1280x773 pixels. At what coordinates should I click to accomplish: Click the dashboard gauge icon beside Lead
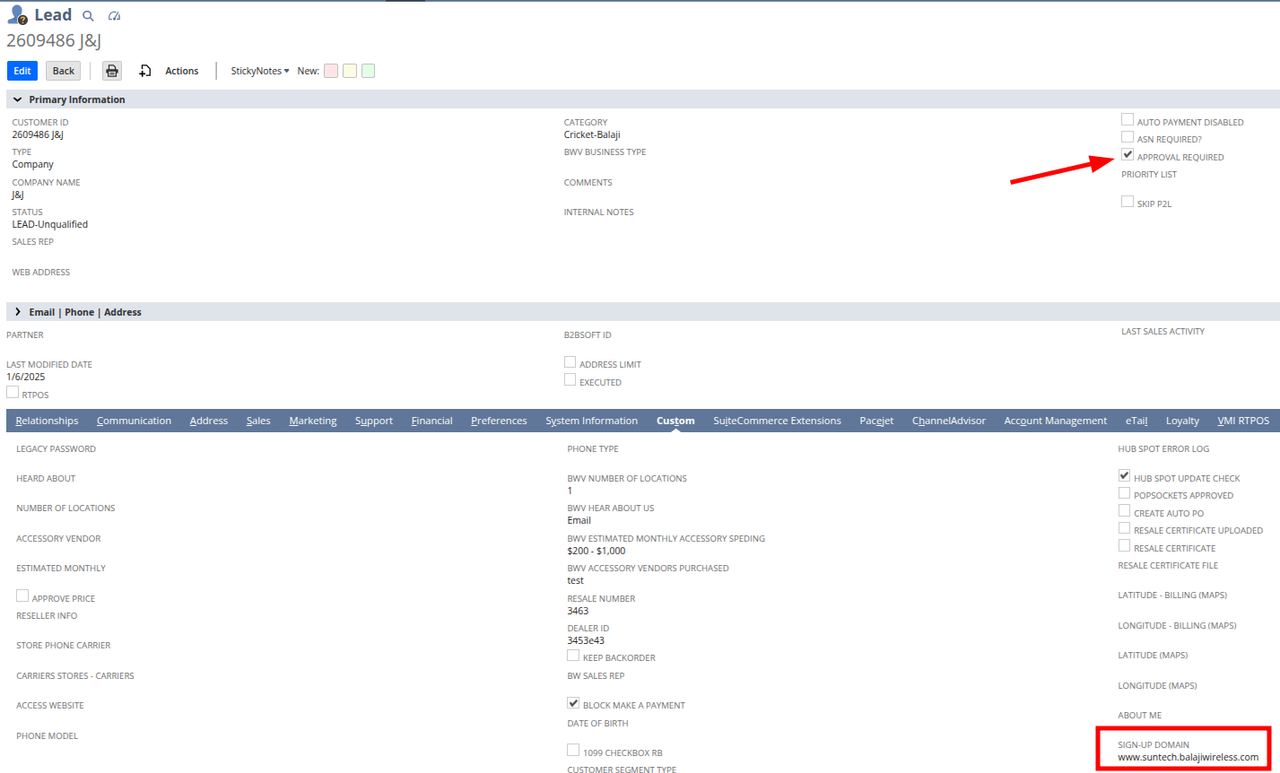click(114, 16)
